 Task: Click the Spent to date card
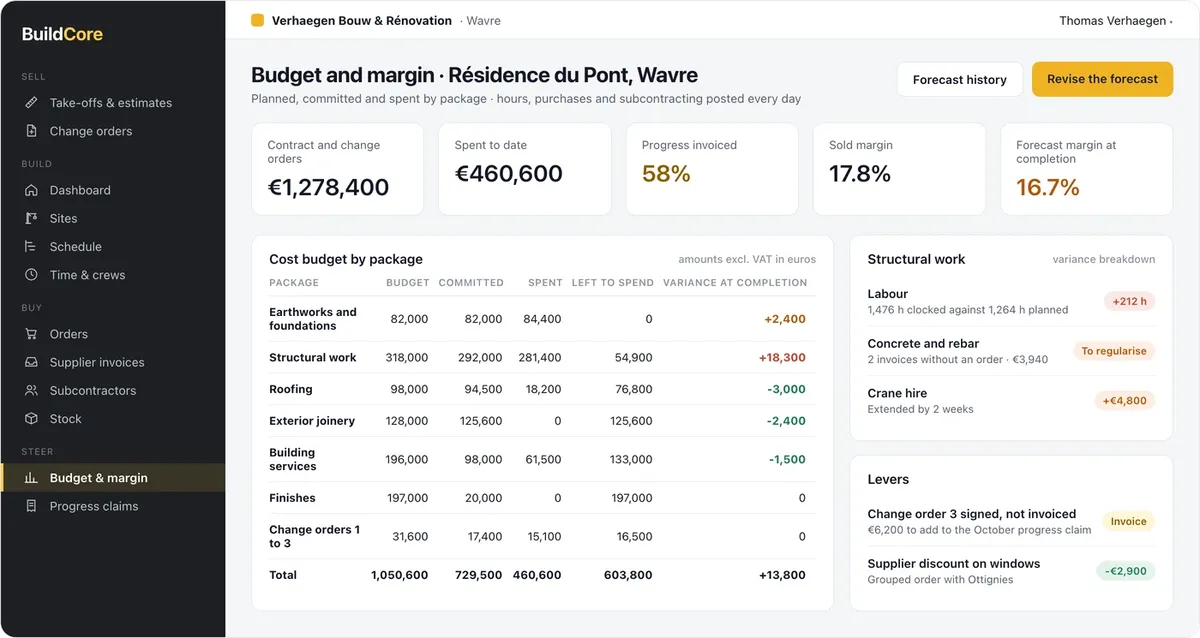click(525, 169)
